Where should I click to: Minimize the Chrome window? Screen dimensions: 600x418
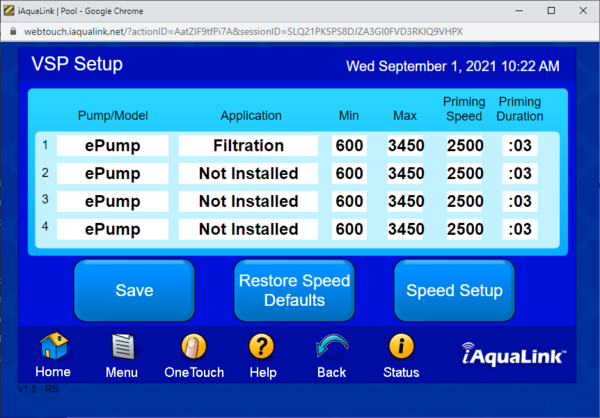coord(519,11)
